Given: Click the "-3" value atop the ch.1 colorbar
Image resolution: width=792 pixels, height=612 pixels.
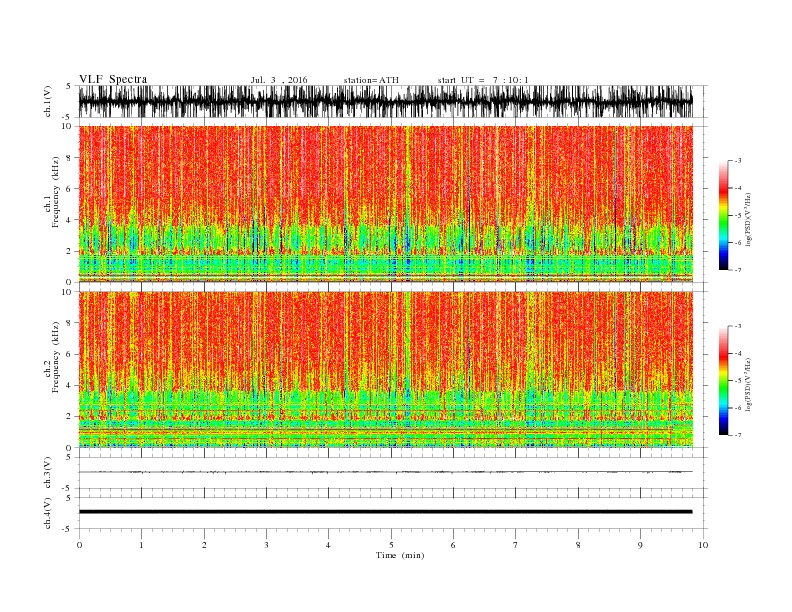Looking at the screenshot, I should coord(738,161).
